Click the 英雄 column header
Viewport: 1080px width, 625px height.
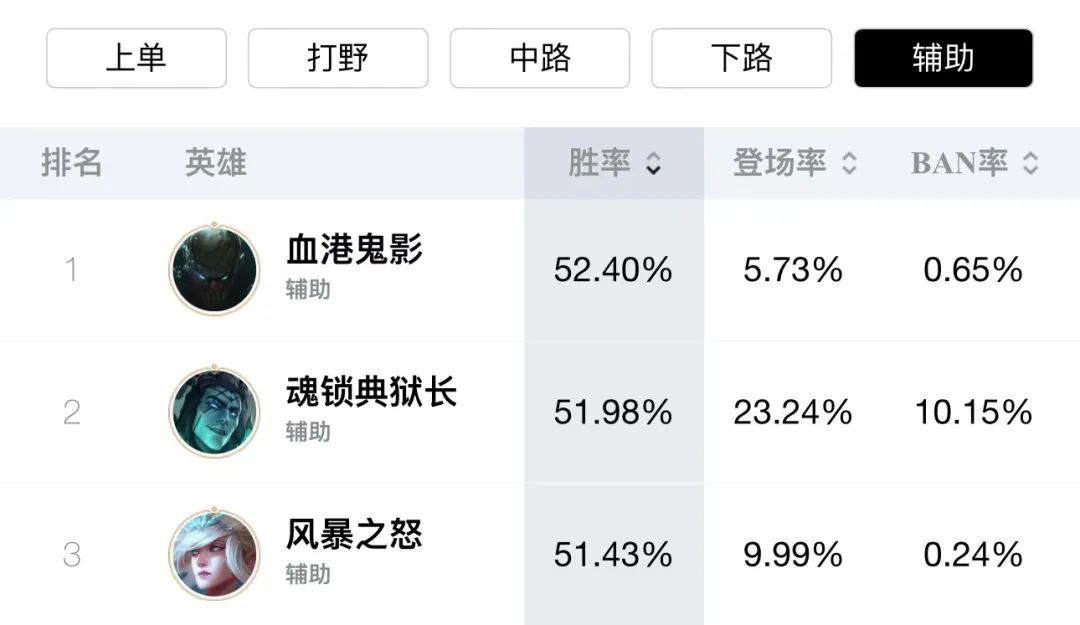pos(216,163)
